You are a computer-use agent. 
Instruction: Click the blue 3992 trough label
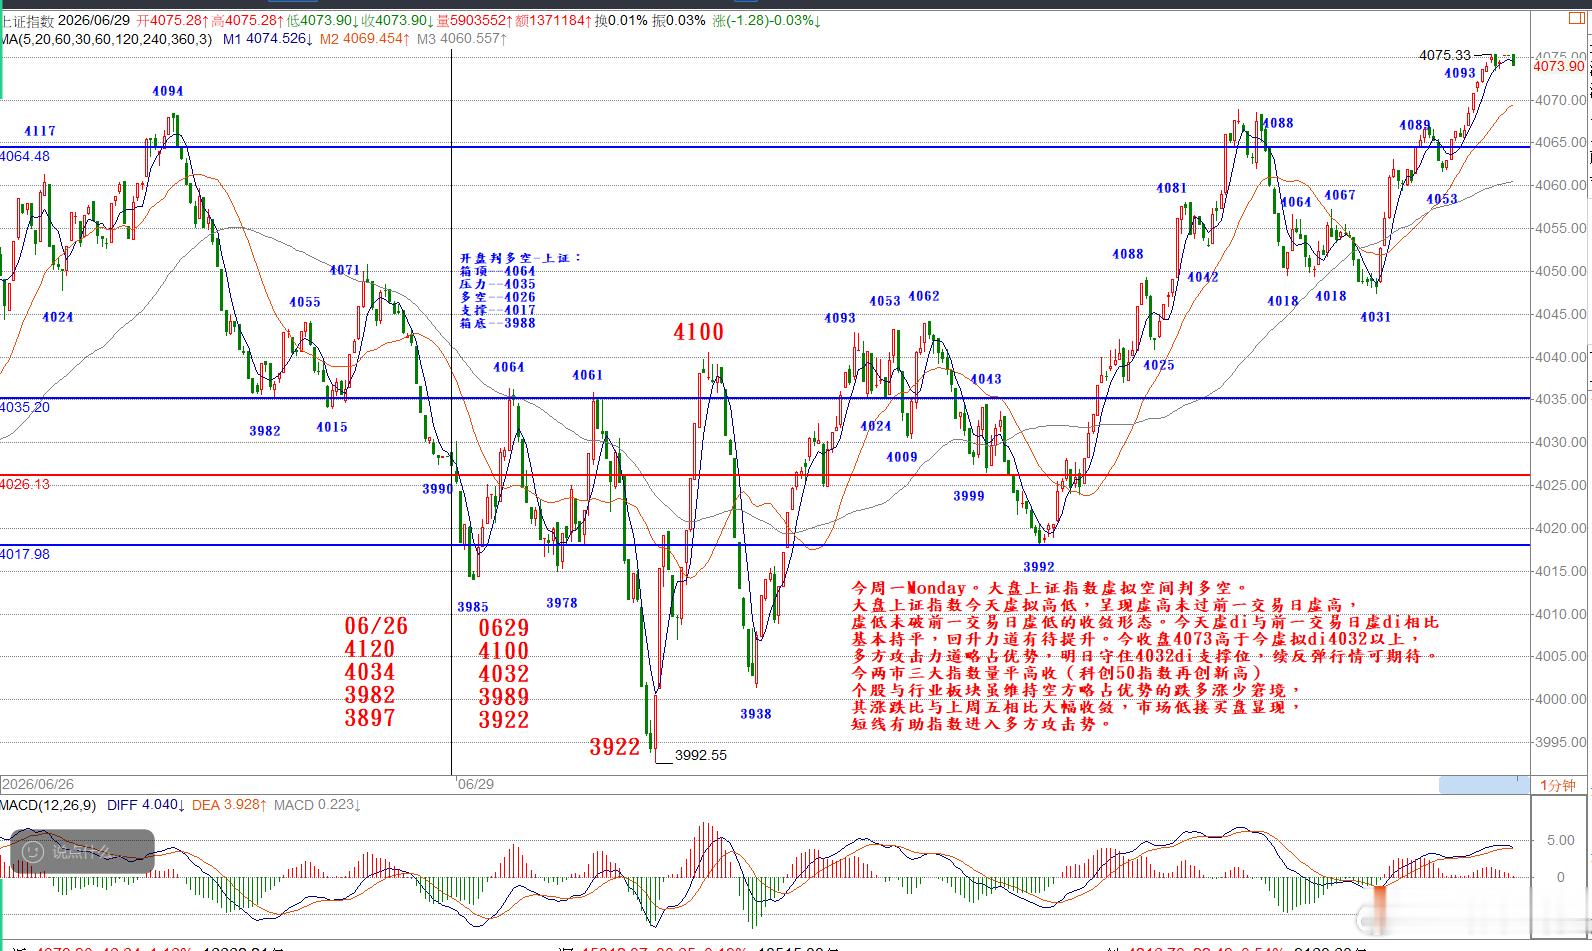pyautogui.click(x=1039, y=567)
